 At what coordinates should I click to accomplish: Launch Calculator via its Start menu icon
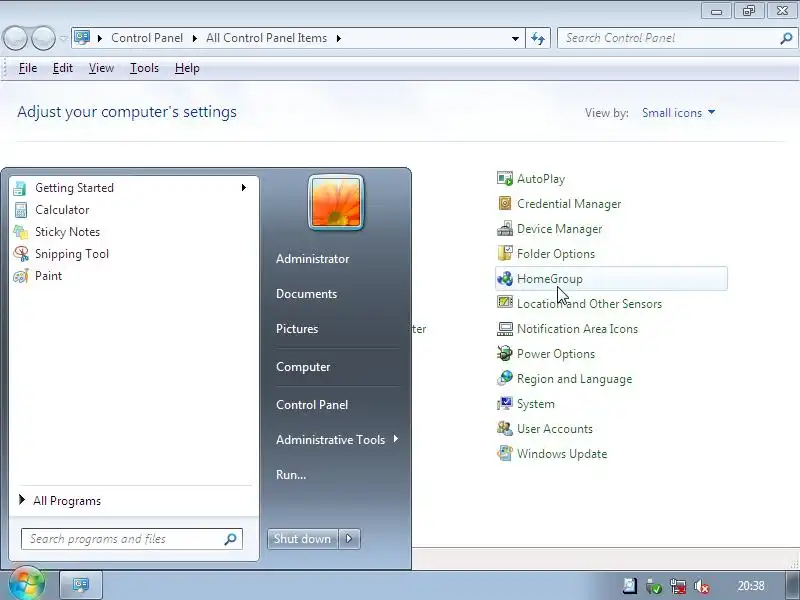click(x=20, y=210)
